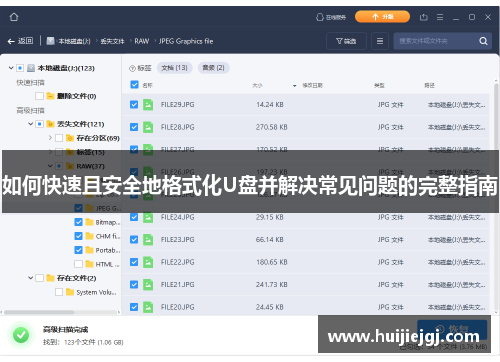Uncheck FILE29.JPG checkbox
The width and height of the screenshot is (500, 362).
[134, 105]
